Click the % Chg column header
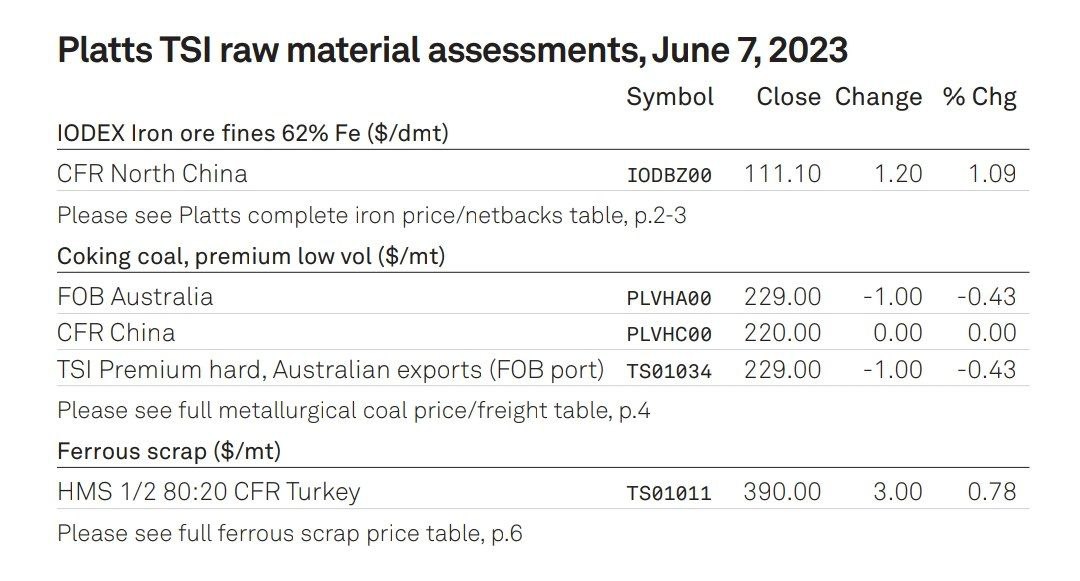This screenshot has height=581, width=1080. [x=979, y=97]
